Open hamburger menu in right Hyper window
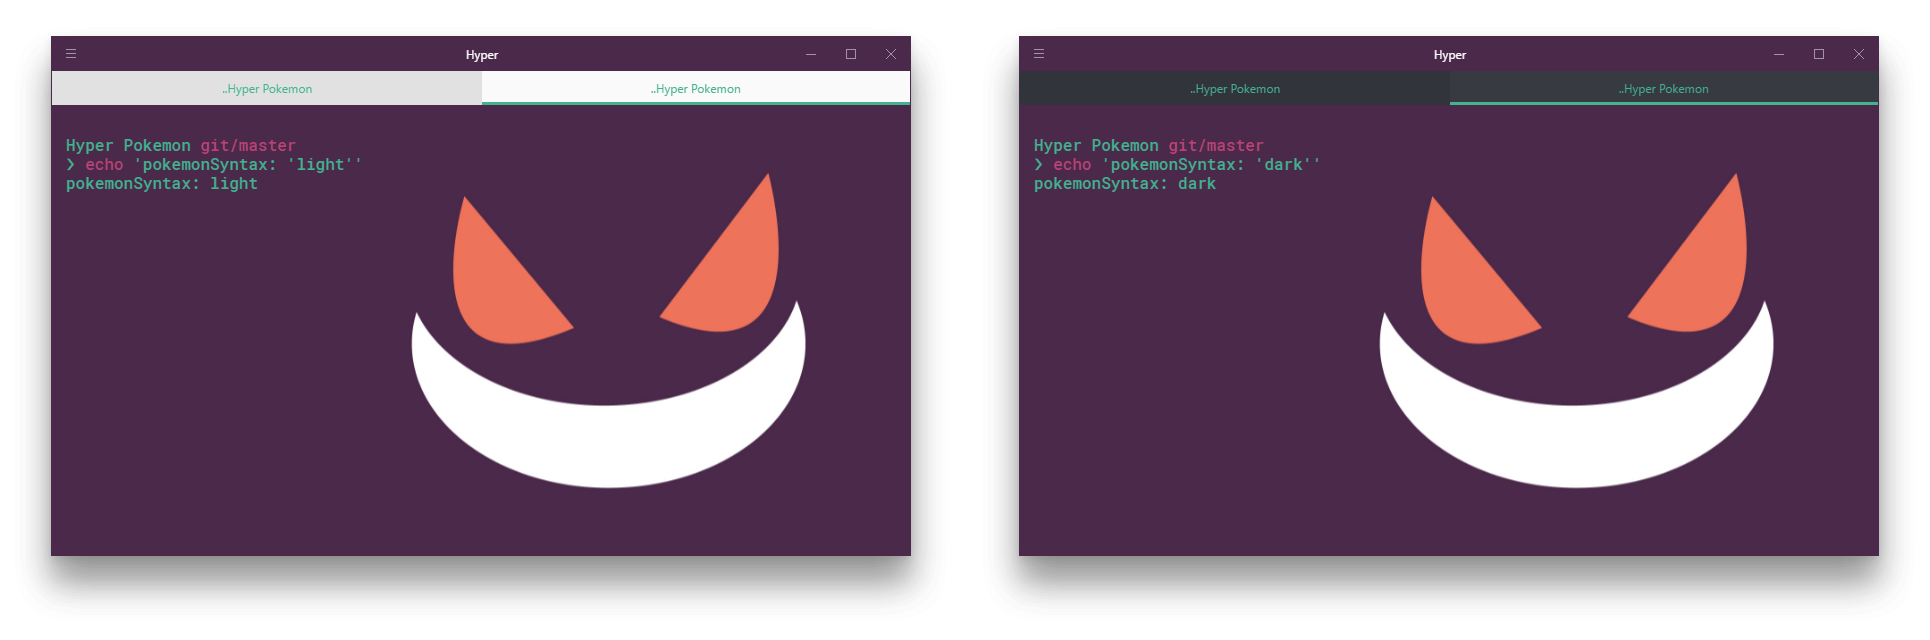The width and height of the screenshot is (1930, 640). (x=1039, y=54)
